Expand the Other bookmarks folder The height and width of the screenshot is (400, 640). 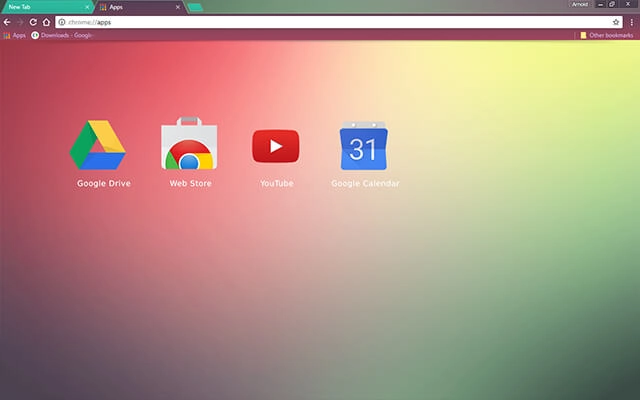pos(607,36)
